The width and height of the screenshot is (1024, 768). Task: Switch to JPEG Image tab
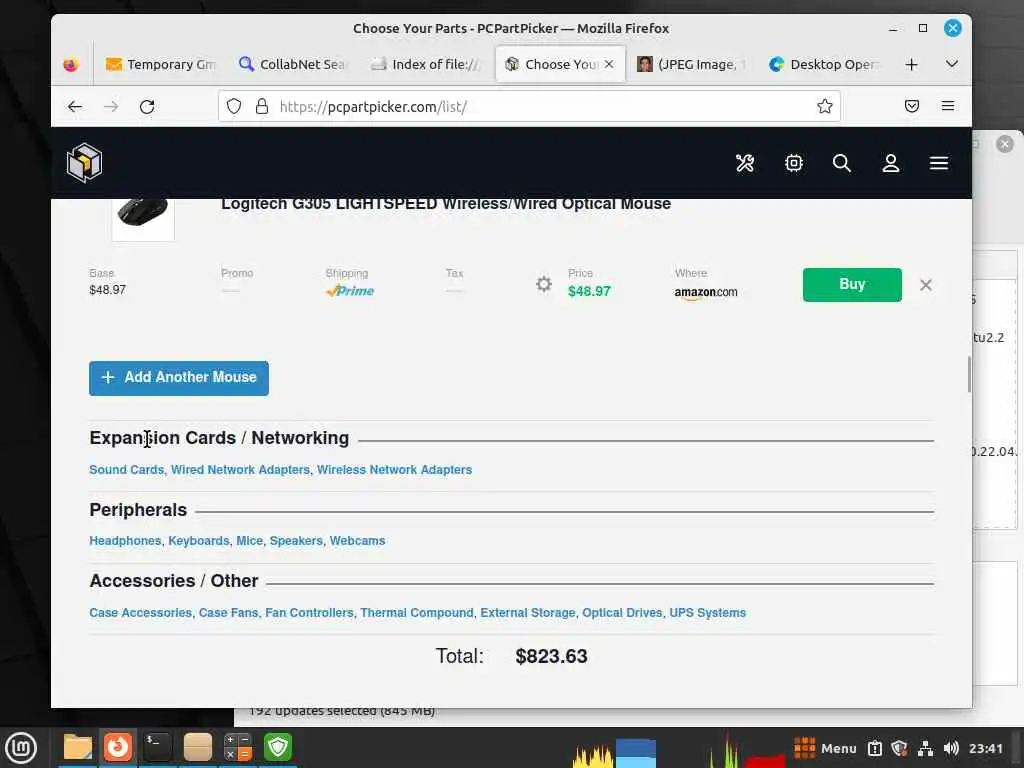[x=691, y=64]
